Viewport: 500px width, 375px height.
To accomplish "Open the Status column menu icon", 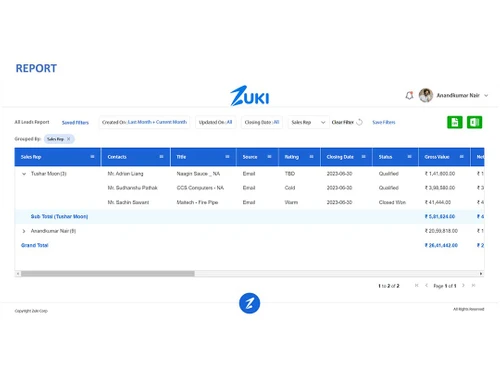I will tap(410, 157).
